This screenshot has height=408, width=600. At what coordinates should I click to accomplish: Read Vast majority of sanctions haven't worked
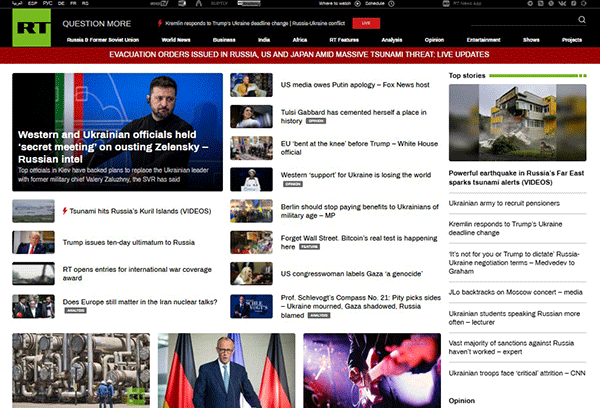pos(511,347)
